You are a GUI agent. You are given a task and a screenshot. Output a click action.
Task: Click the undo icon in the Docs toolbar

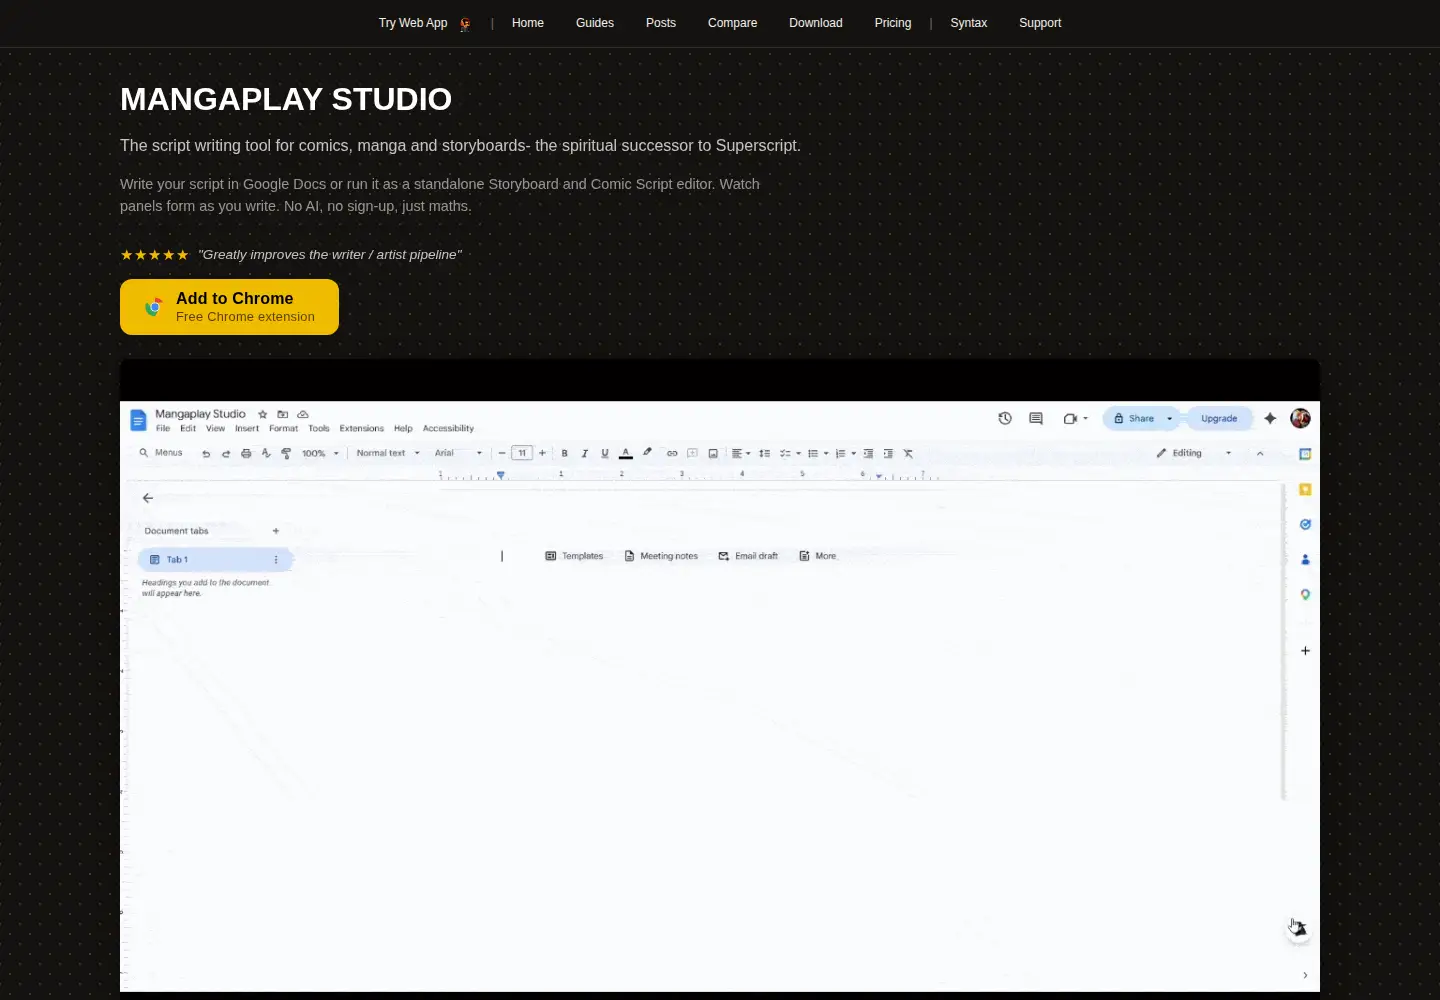tap(206, 454)
